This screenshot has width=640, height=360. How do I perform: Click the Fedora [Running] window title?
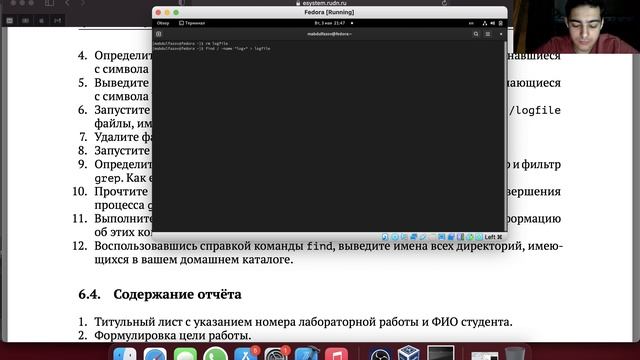coord(329,12)
